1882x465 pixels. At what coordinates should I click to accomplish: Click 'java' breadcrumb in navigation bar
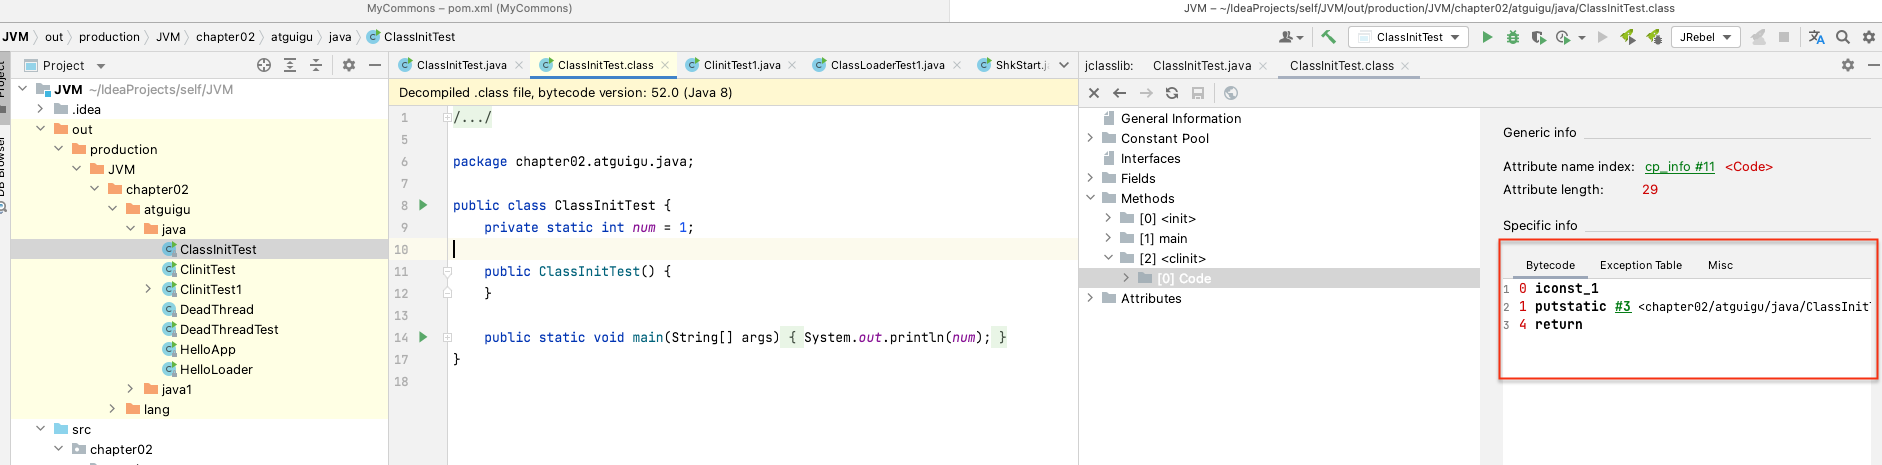pyautogui.click(x=340, y=37)
